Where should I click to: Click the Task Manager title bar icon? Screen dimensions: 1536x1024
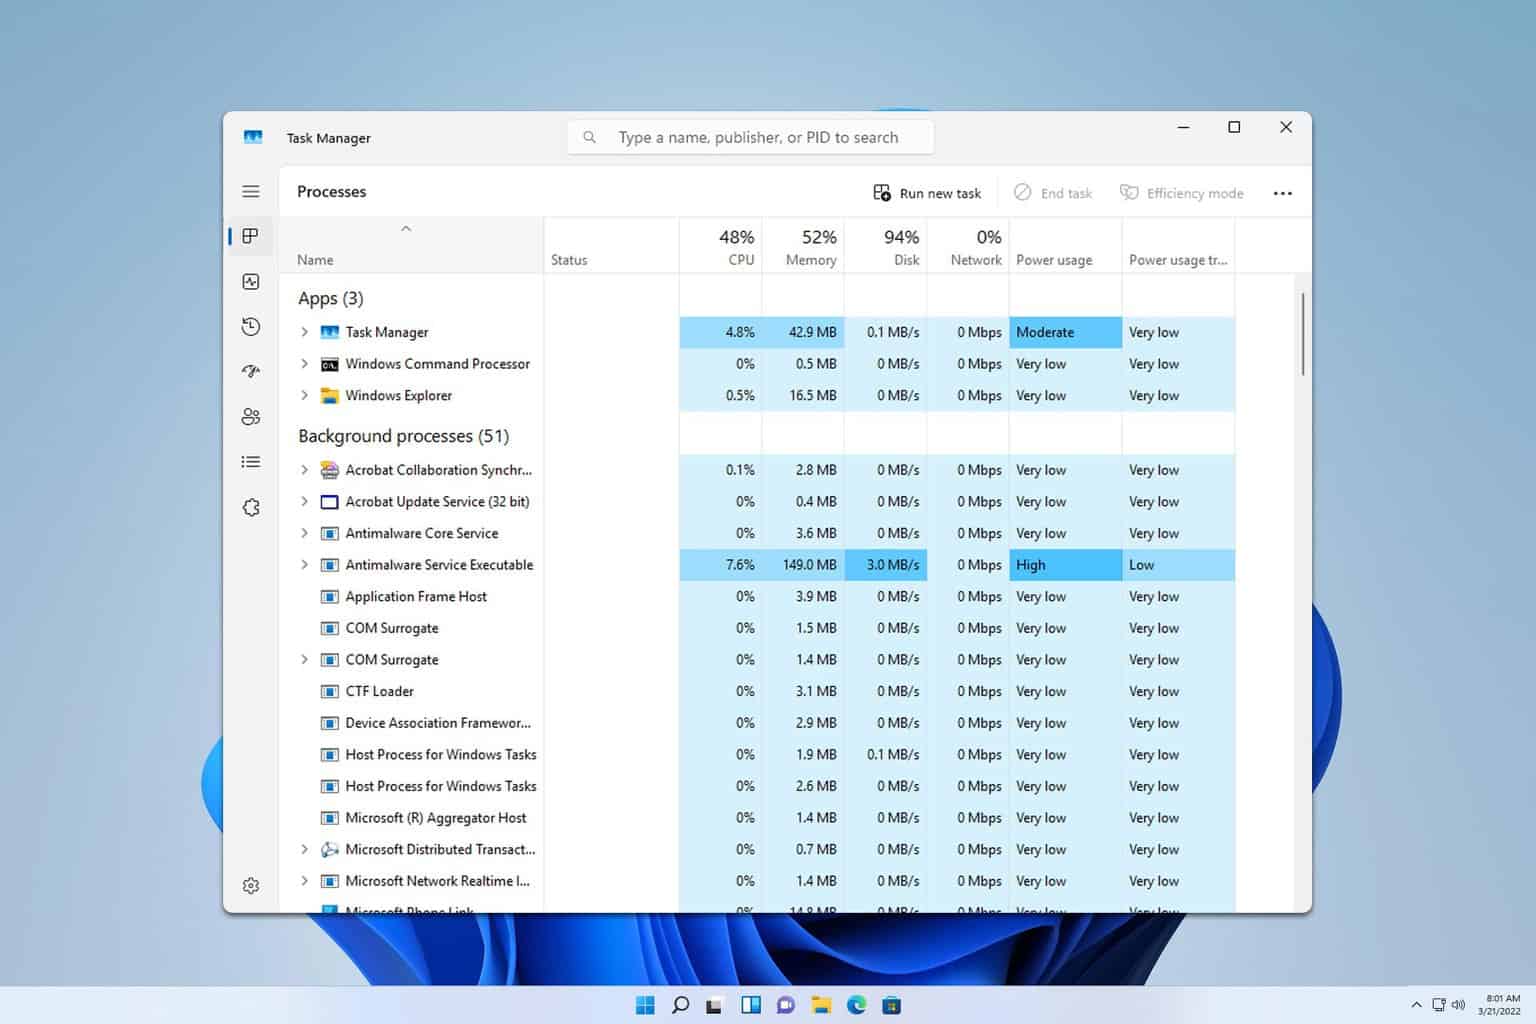tap(253, 137)
